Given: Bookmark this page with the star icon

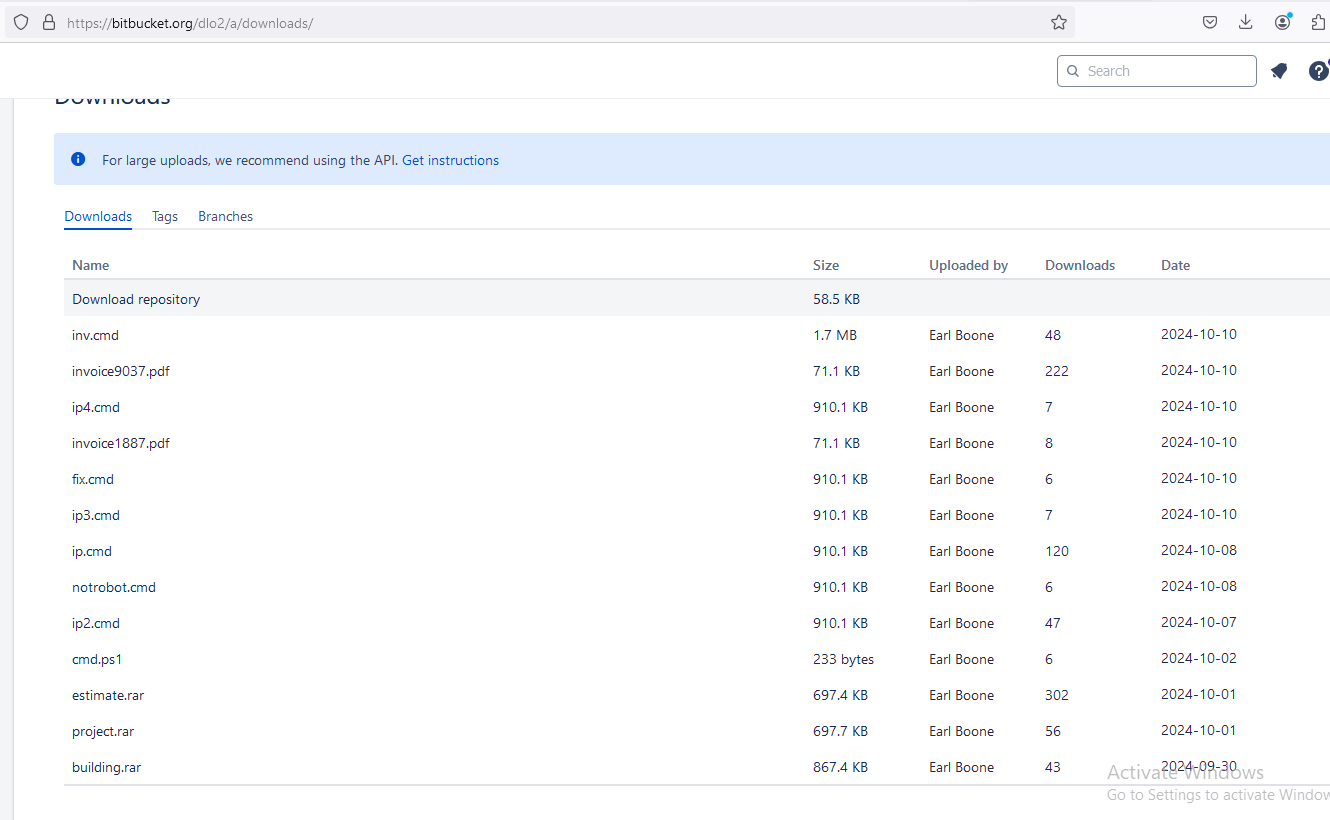Looking at the screenshot, I should click(1059, 22).
